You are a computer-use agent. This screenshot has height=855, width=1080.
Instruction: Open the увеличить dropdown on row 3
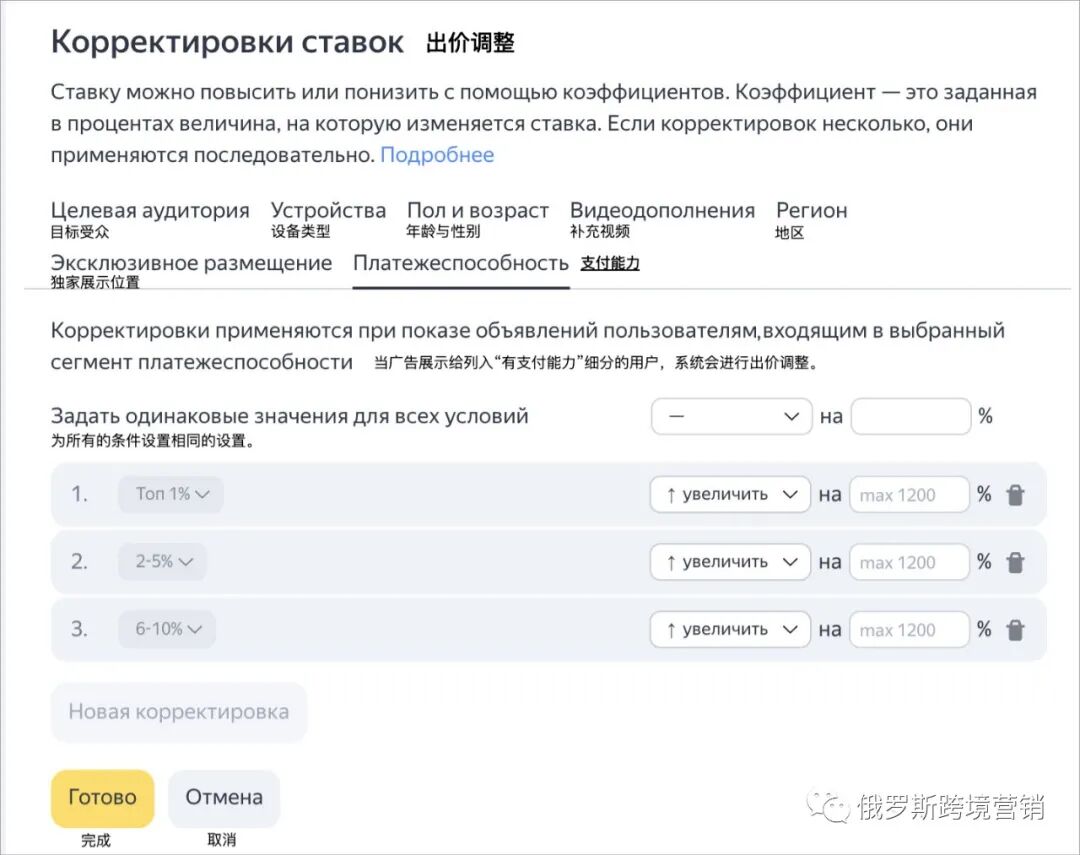click(x=729, y=629)
